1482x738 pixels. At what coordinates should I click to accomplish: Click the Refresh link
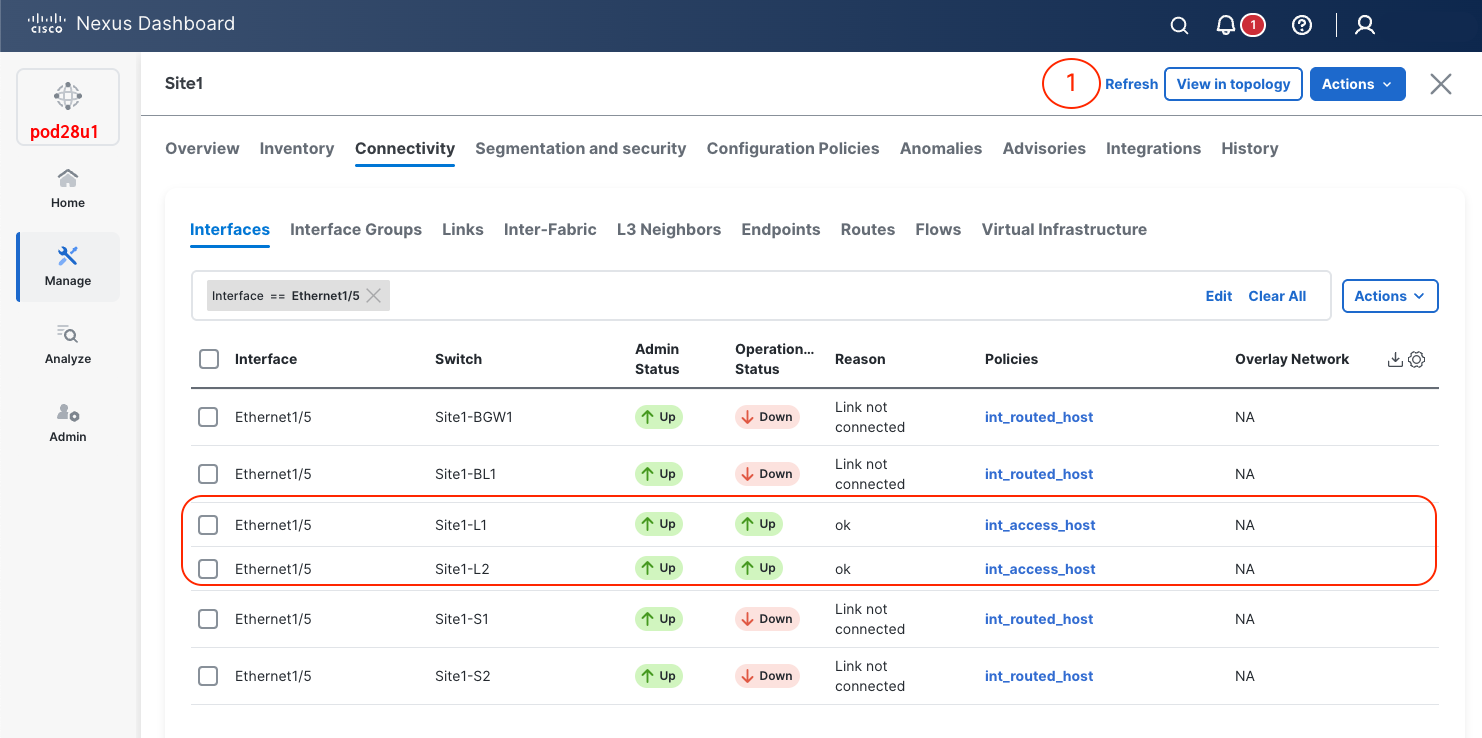coord(1131,84)
